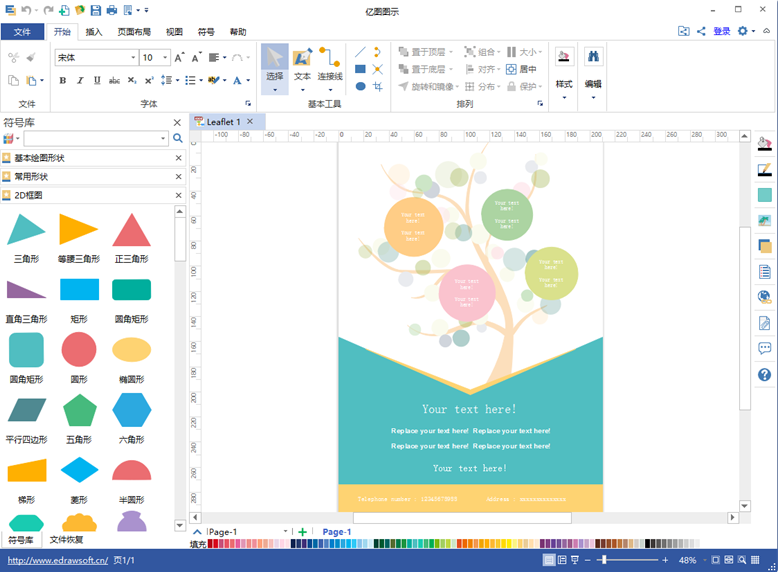The image size is (778, 572).
Task: Click the save icon in quick access toolbar
Action: pyautogui.click(x=95, y=10)
